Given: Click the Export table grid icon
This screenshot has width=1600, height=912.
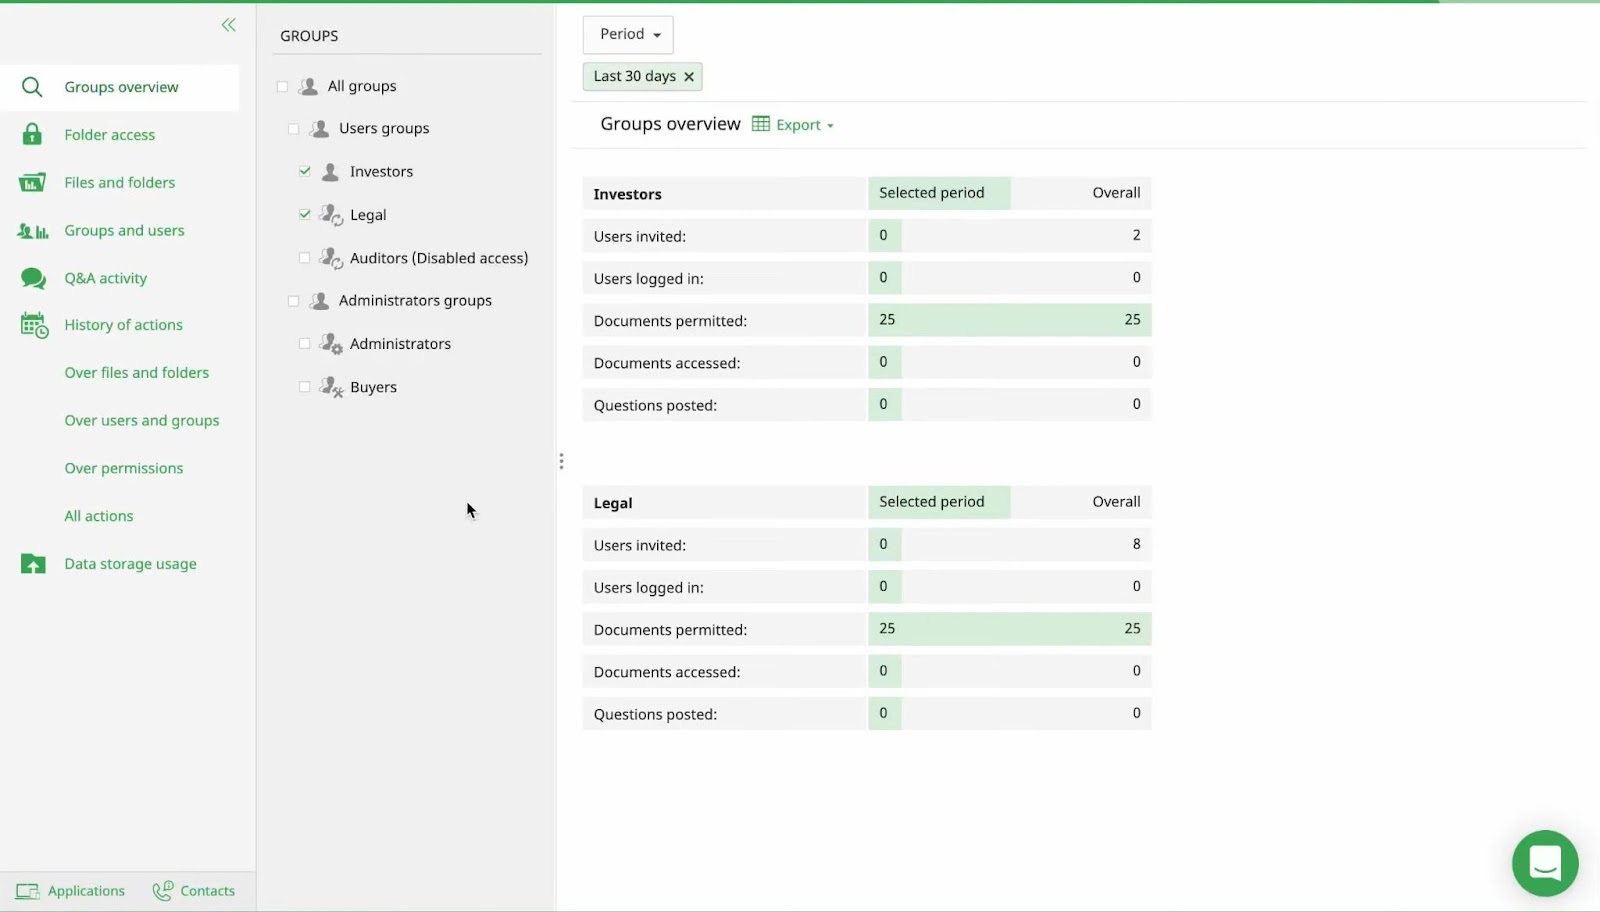Looking at the screenshot, I should click(761, 124).
